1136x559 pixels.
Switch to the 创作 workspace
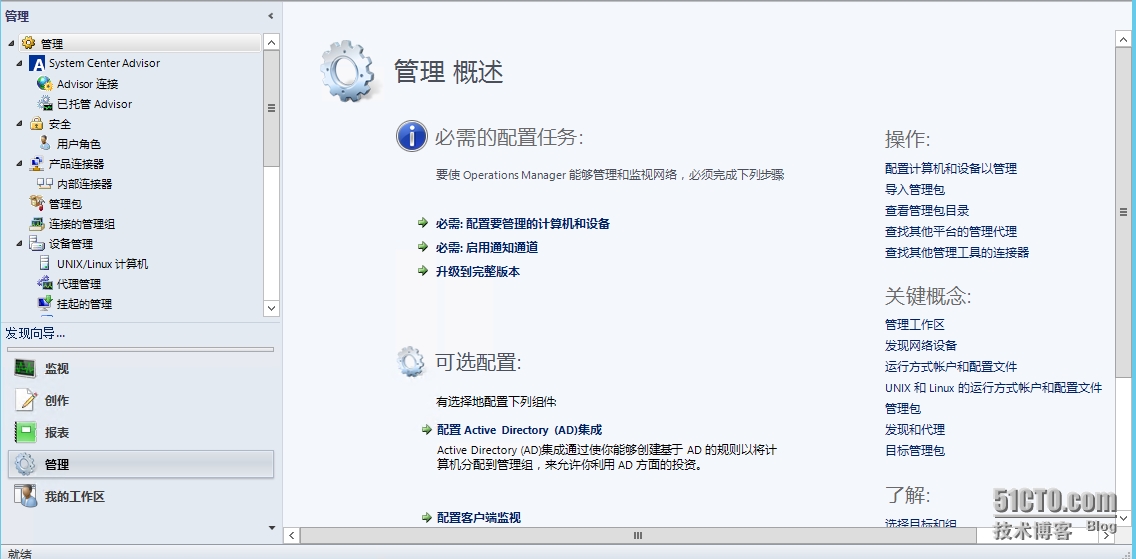[x=141, y=400]
